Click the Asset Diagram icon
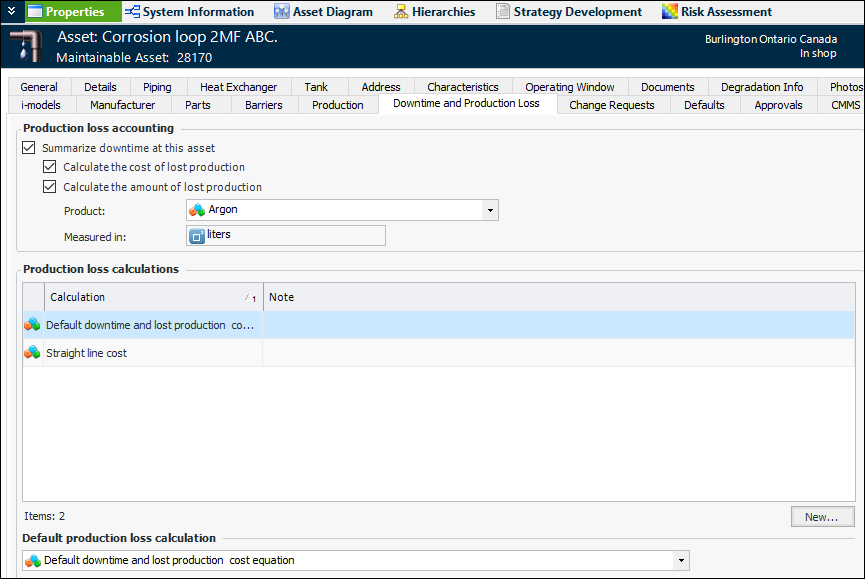Screen dimensions: 865x579 (x=282, y=12)
